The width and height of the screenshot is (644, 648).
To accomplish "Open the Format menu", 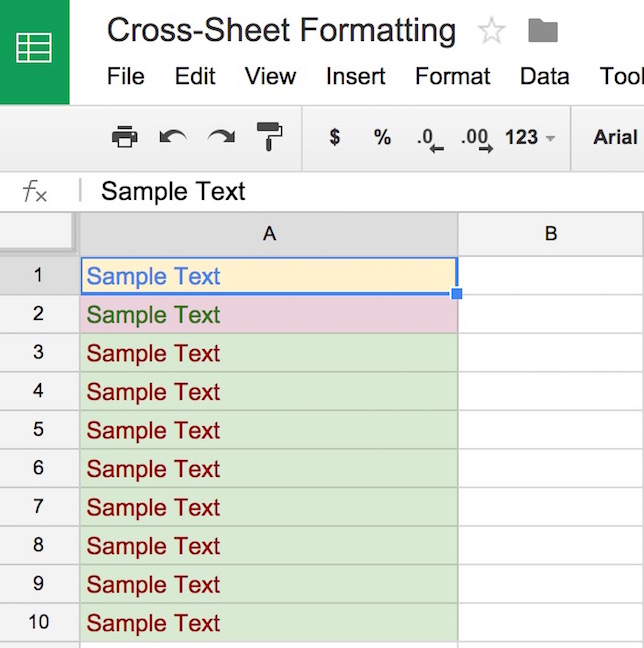I will 453,76.
